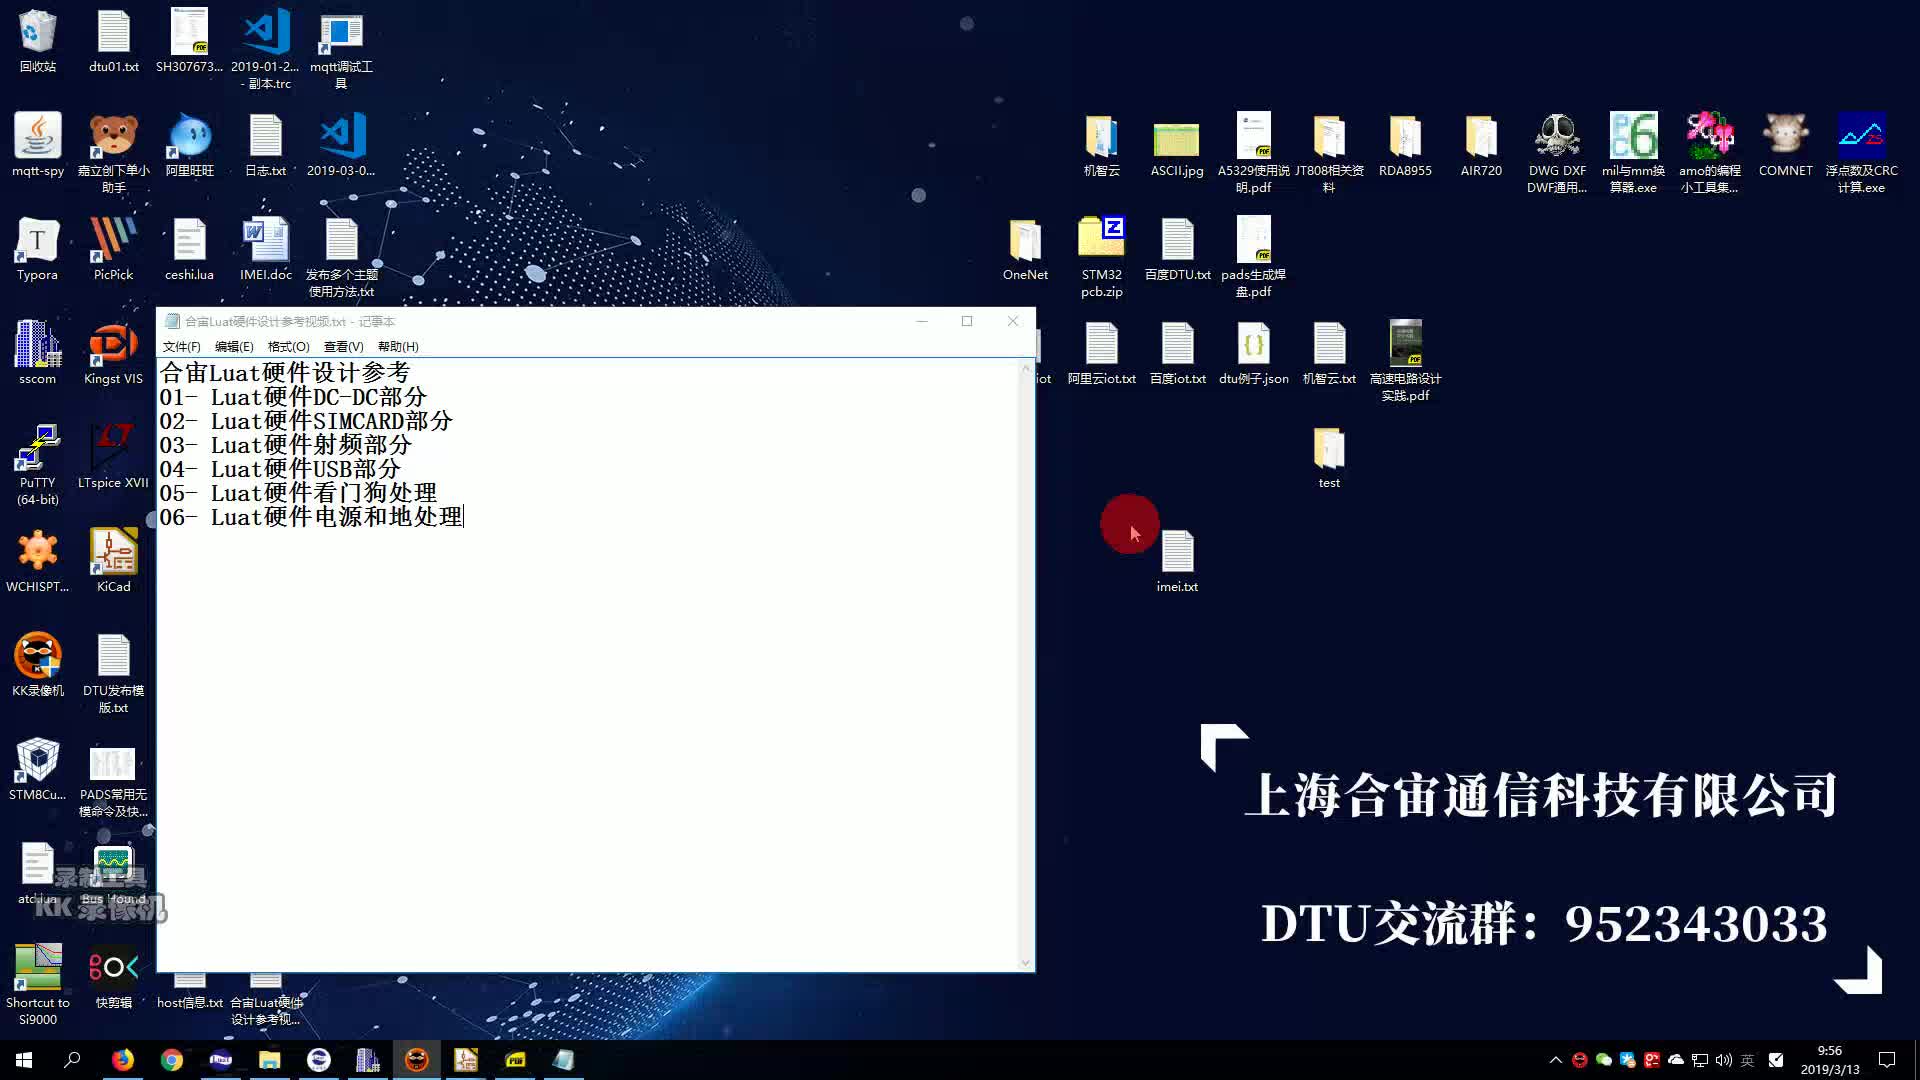Open the AIR720 folder
The height and width of the screenshot is (1080, 1920).
pyautogui.click(x=1481, y=145)
